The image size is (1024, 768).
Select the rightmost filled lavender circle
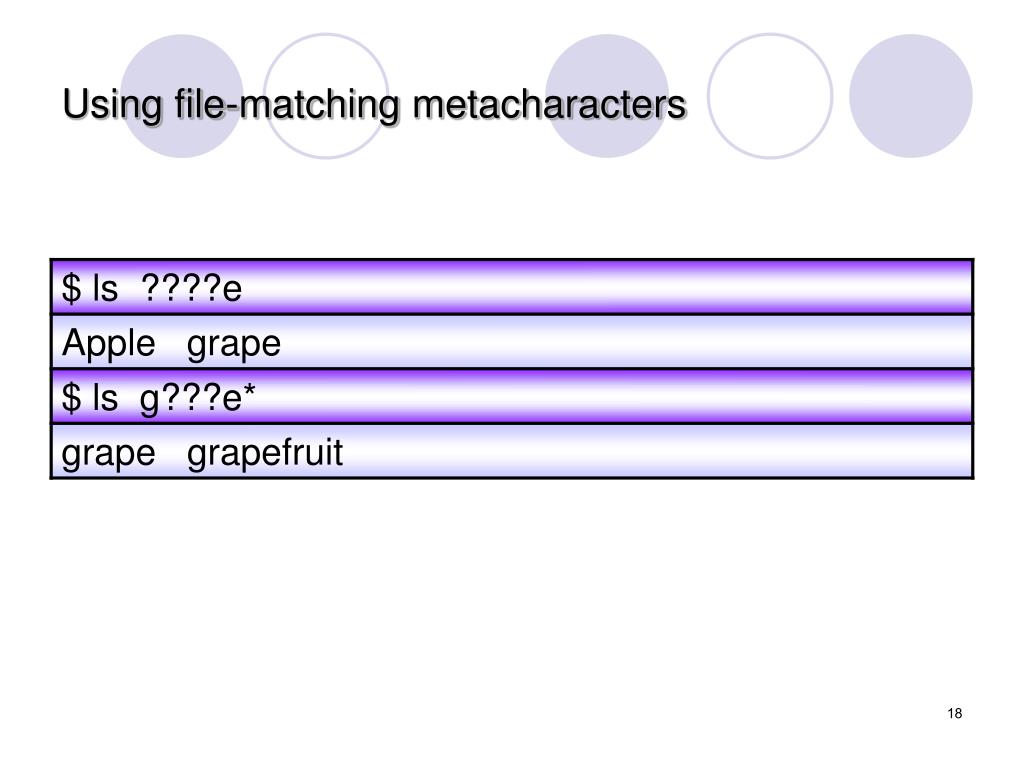(910, 96)
